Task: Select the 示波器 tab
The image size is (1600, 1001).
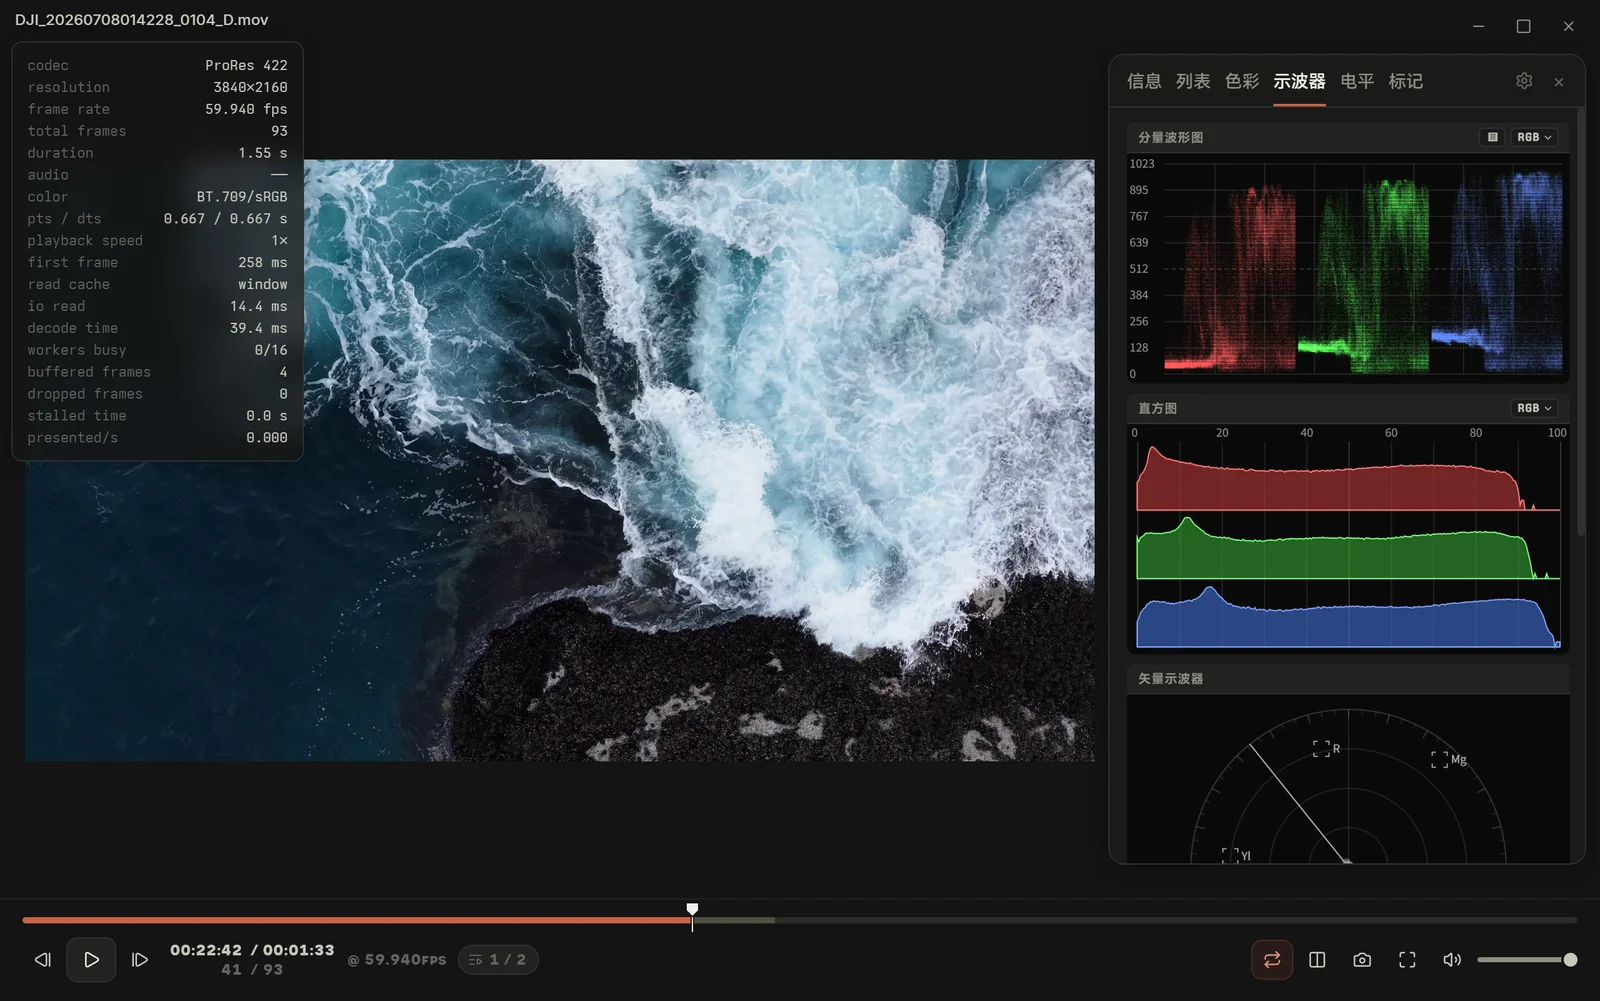Action: (1299, 81)
